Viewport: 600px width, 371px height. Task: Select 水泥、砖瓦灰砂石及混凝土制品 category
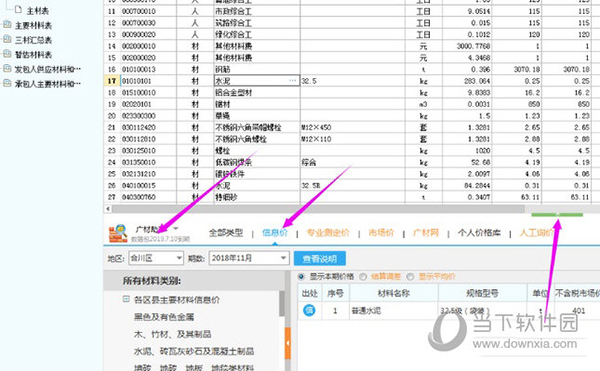(194, 351)
